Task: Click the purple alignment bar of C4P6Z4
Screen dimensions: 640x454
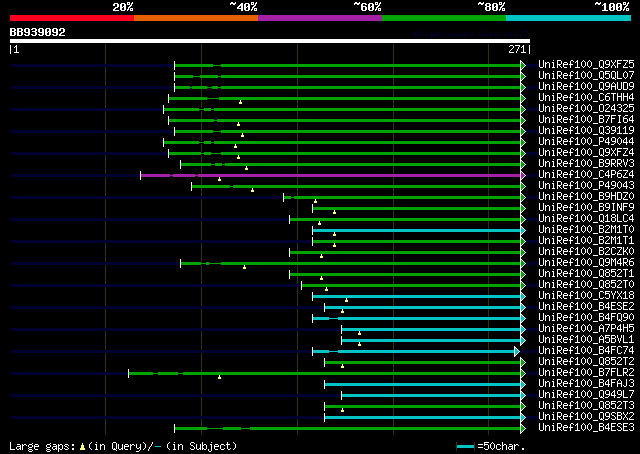Action: click(x=331, y=176)
